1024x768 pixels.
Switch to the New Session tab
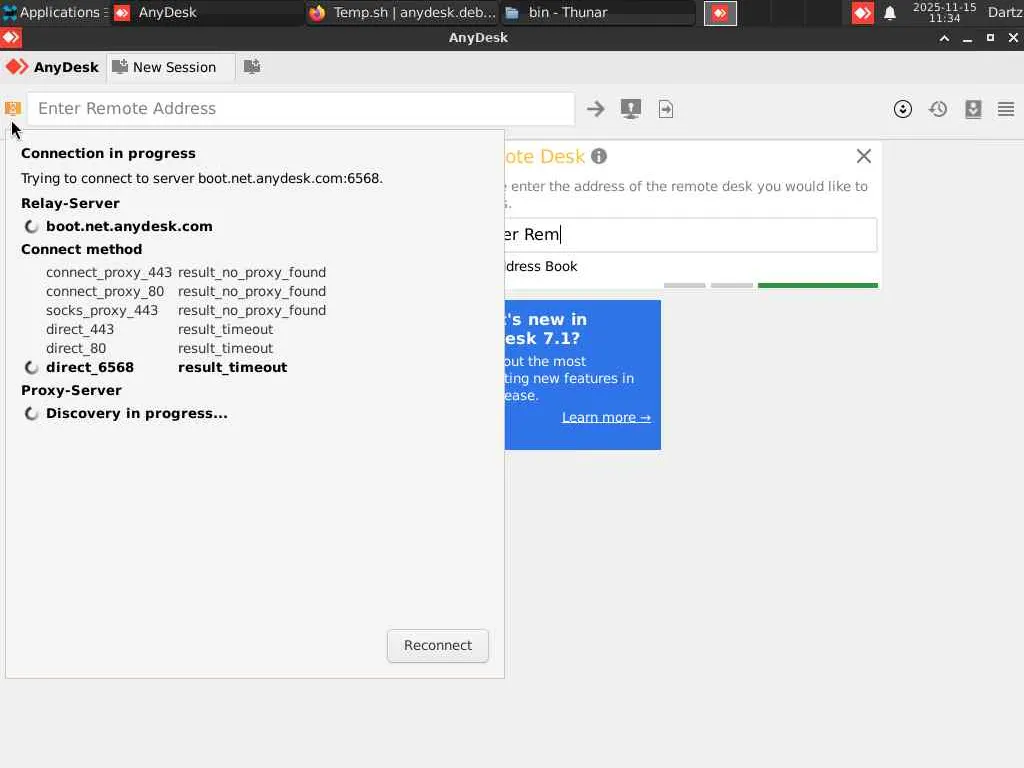(170, 67)
